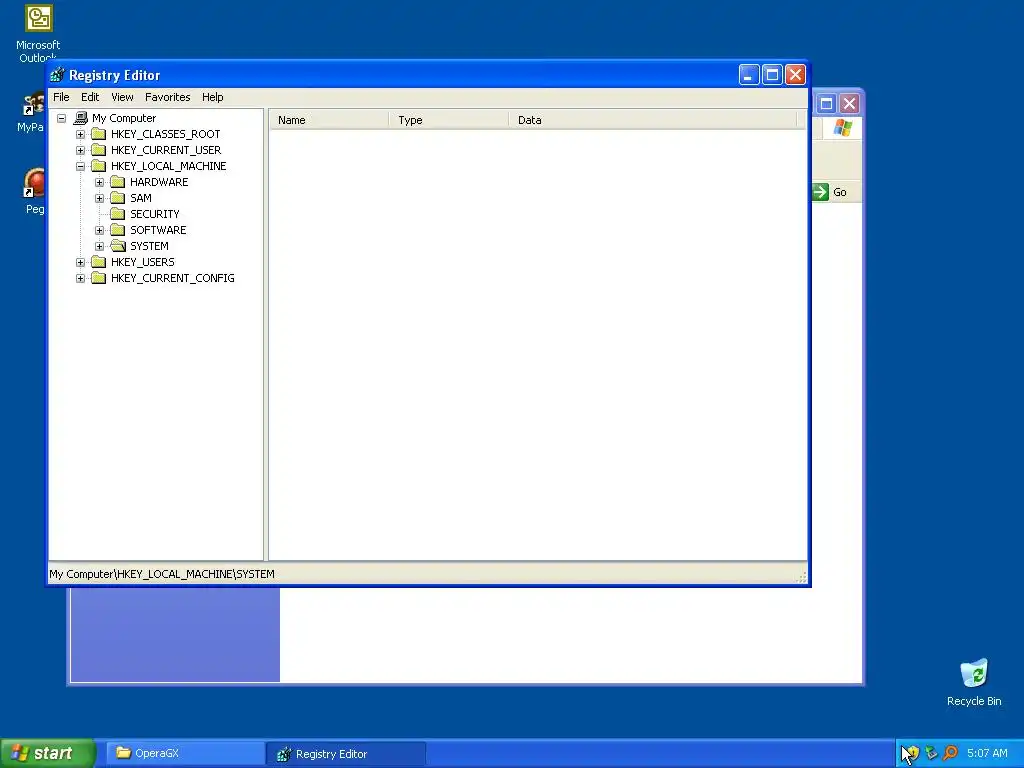The width and height of the screenshot is (1024, 768).
Task: Click the HKEY_USERS folder icon
Action: [99, 262]
